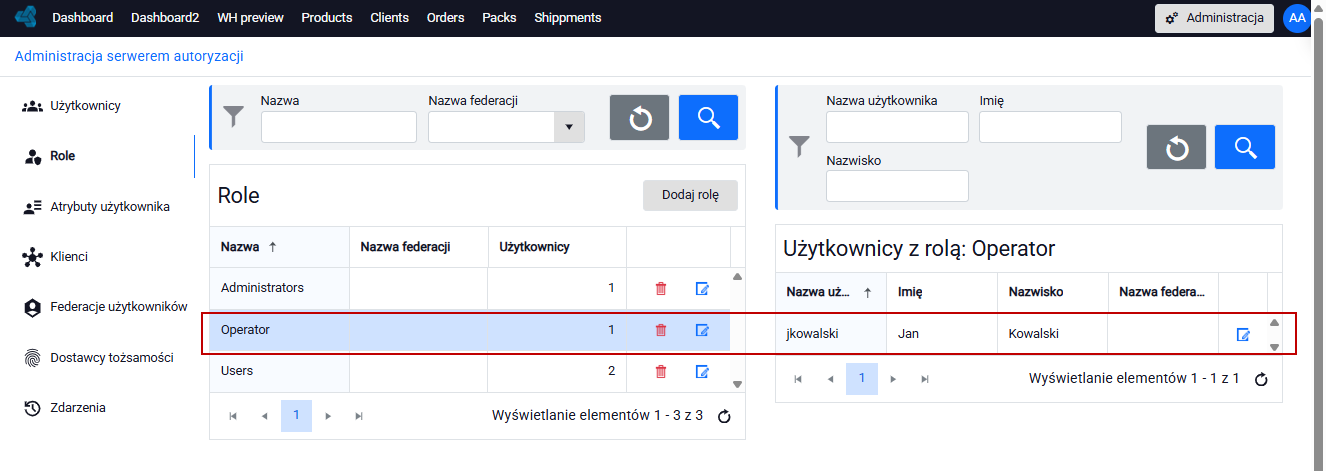Go to next page in users grid pager
This screenshot has width=1326, height=471.
click(893, 379)
